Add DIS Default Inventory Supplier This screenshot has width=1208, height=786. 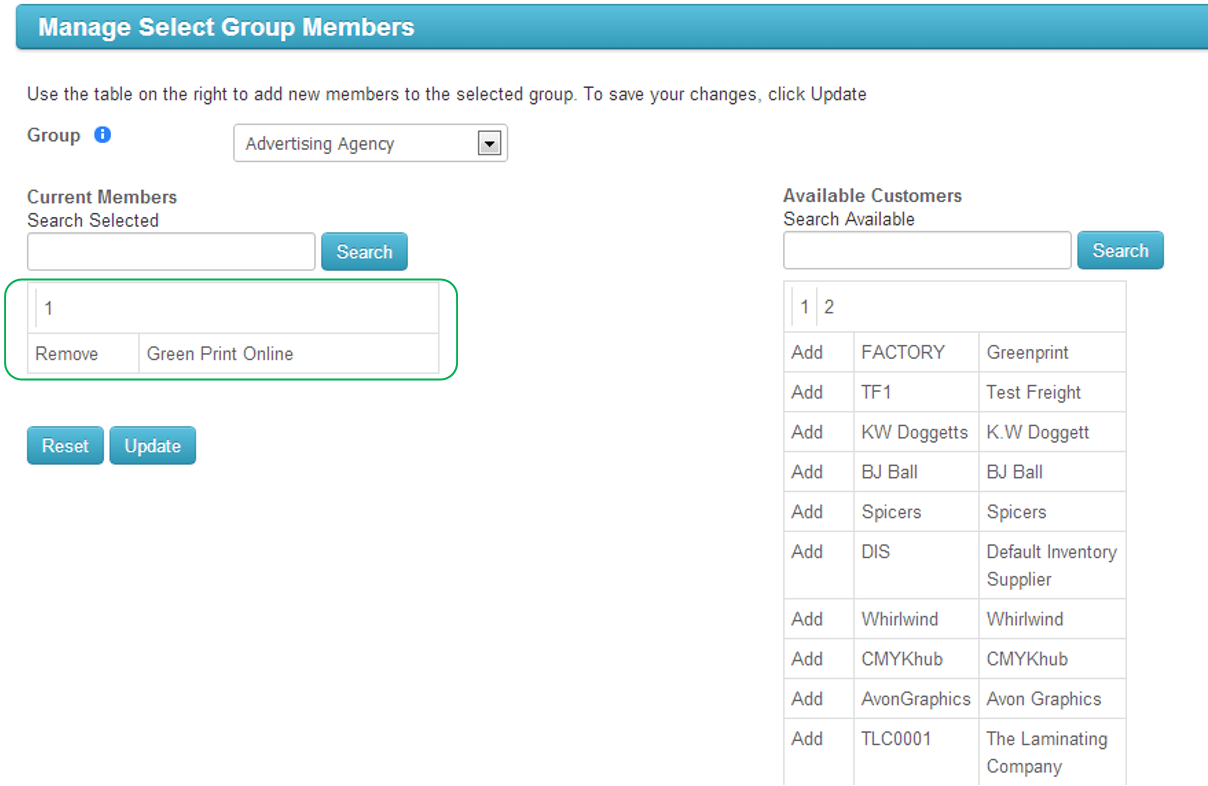pyautogui.click(x=807, y=552)
